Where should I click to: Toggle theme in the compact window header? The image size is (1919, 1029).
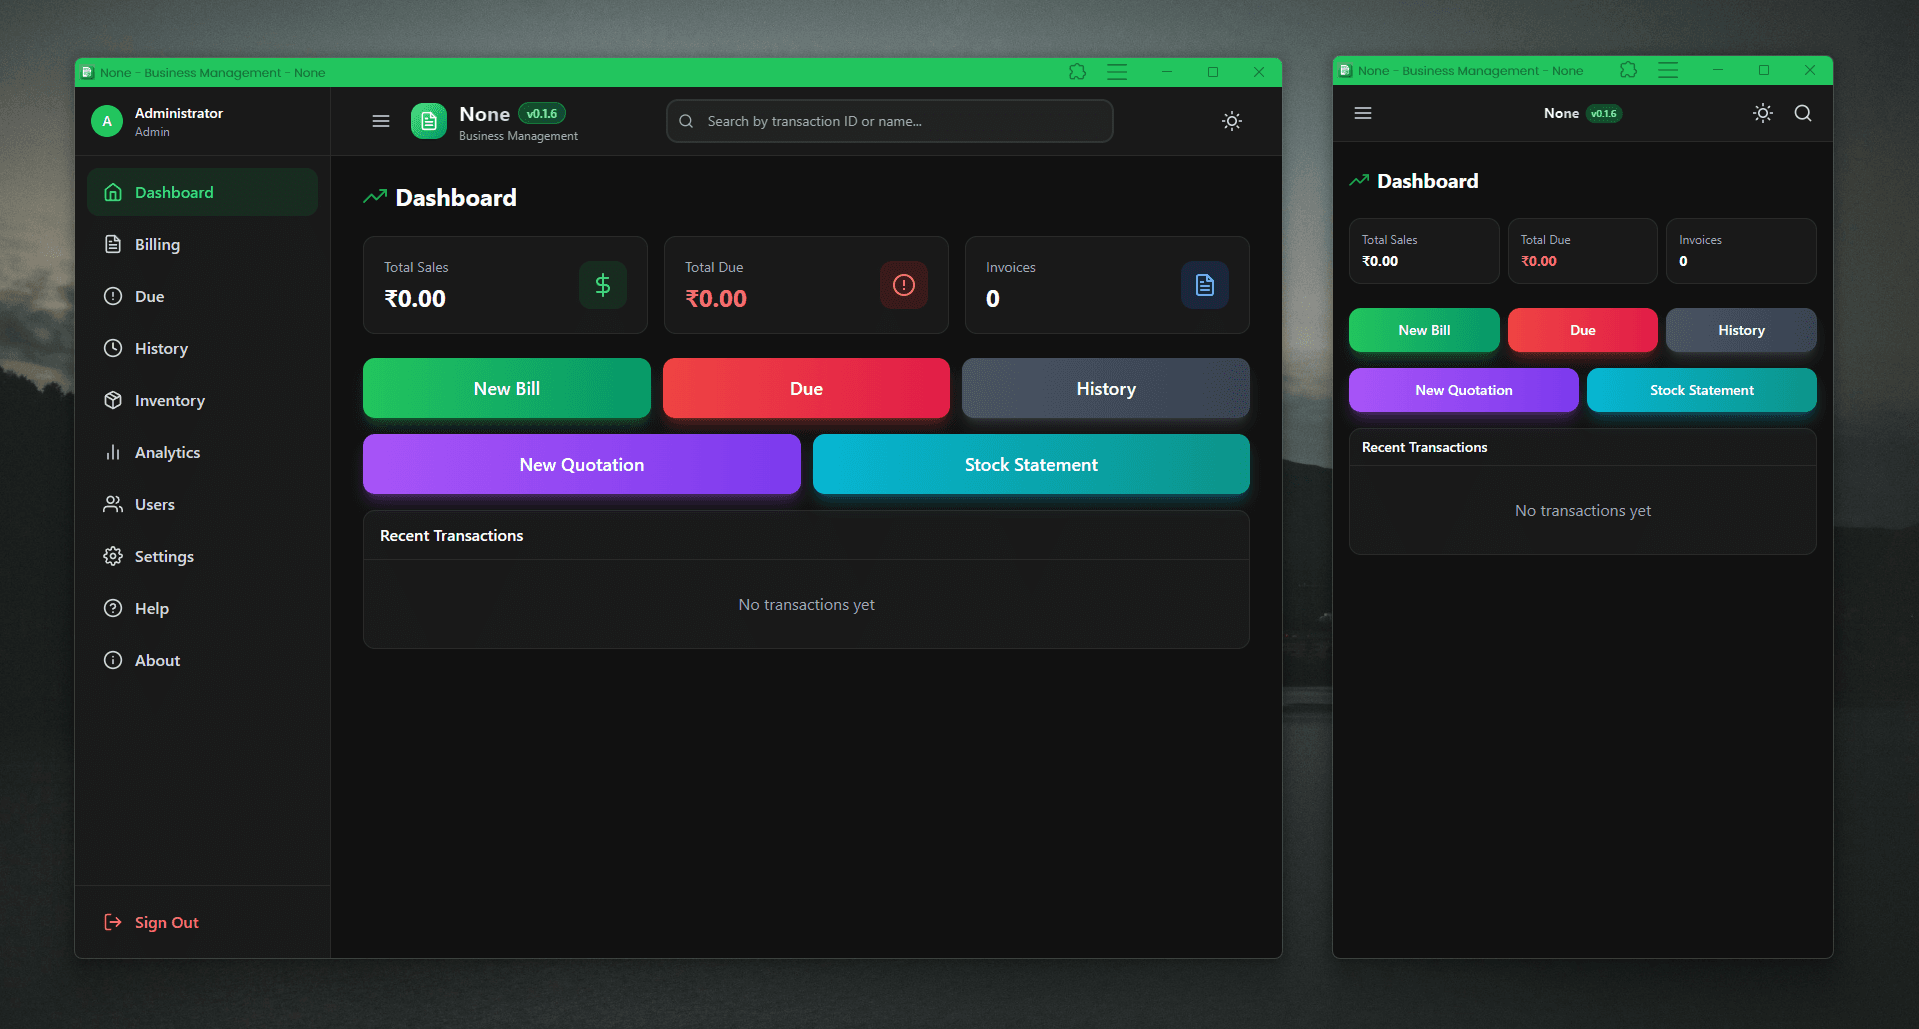click(x=1762, y=113)
